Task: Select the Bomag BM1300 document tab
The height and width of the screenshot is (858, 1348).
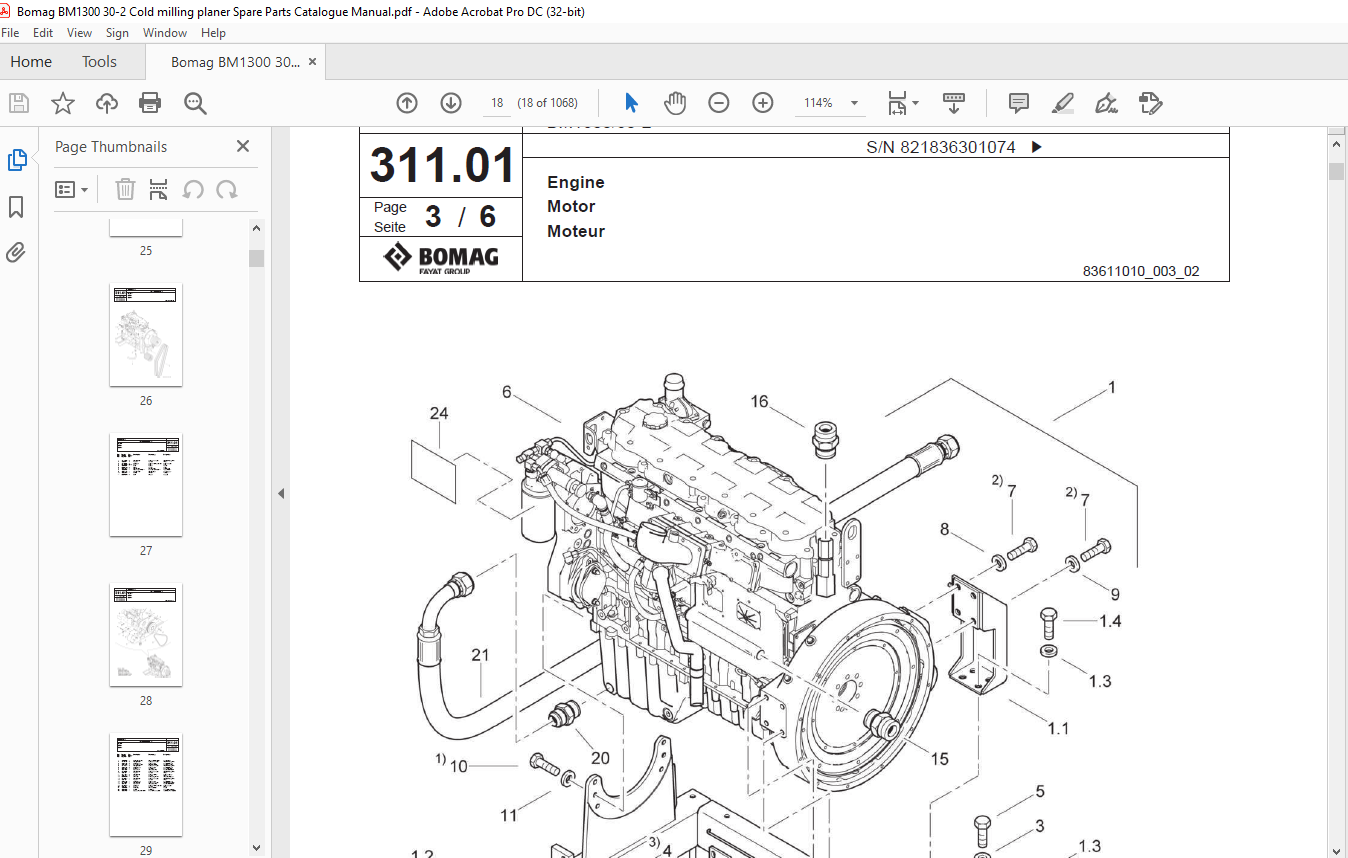Action: coord(235,62)
